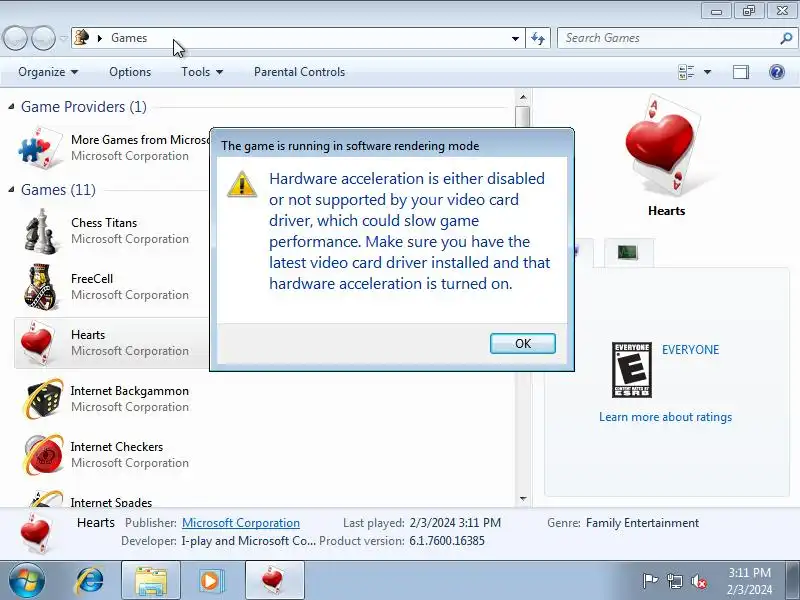Select the Hearts icon in the games list

coord(38,343)
